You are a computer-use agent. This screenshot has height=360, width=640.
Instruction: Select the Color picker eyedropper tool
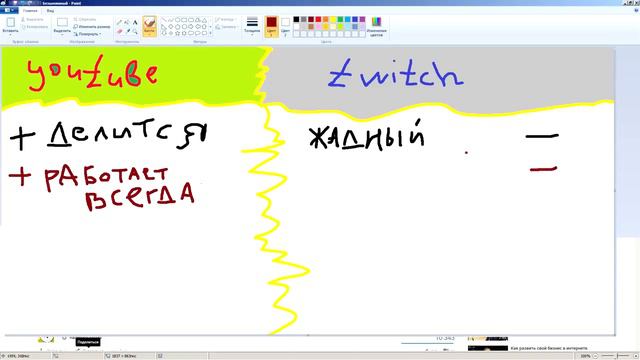pos(128,31)
